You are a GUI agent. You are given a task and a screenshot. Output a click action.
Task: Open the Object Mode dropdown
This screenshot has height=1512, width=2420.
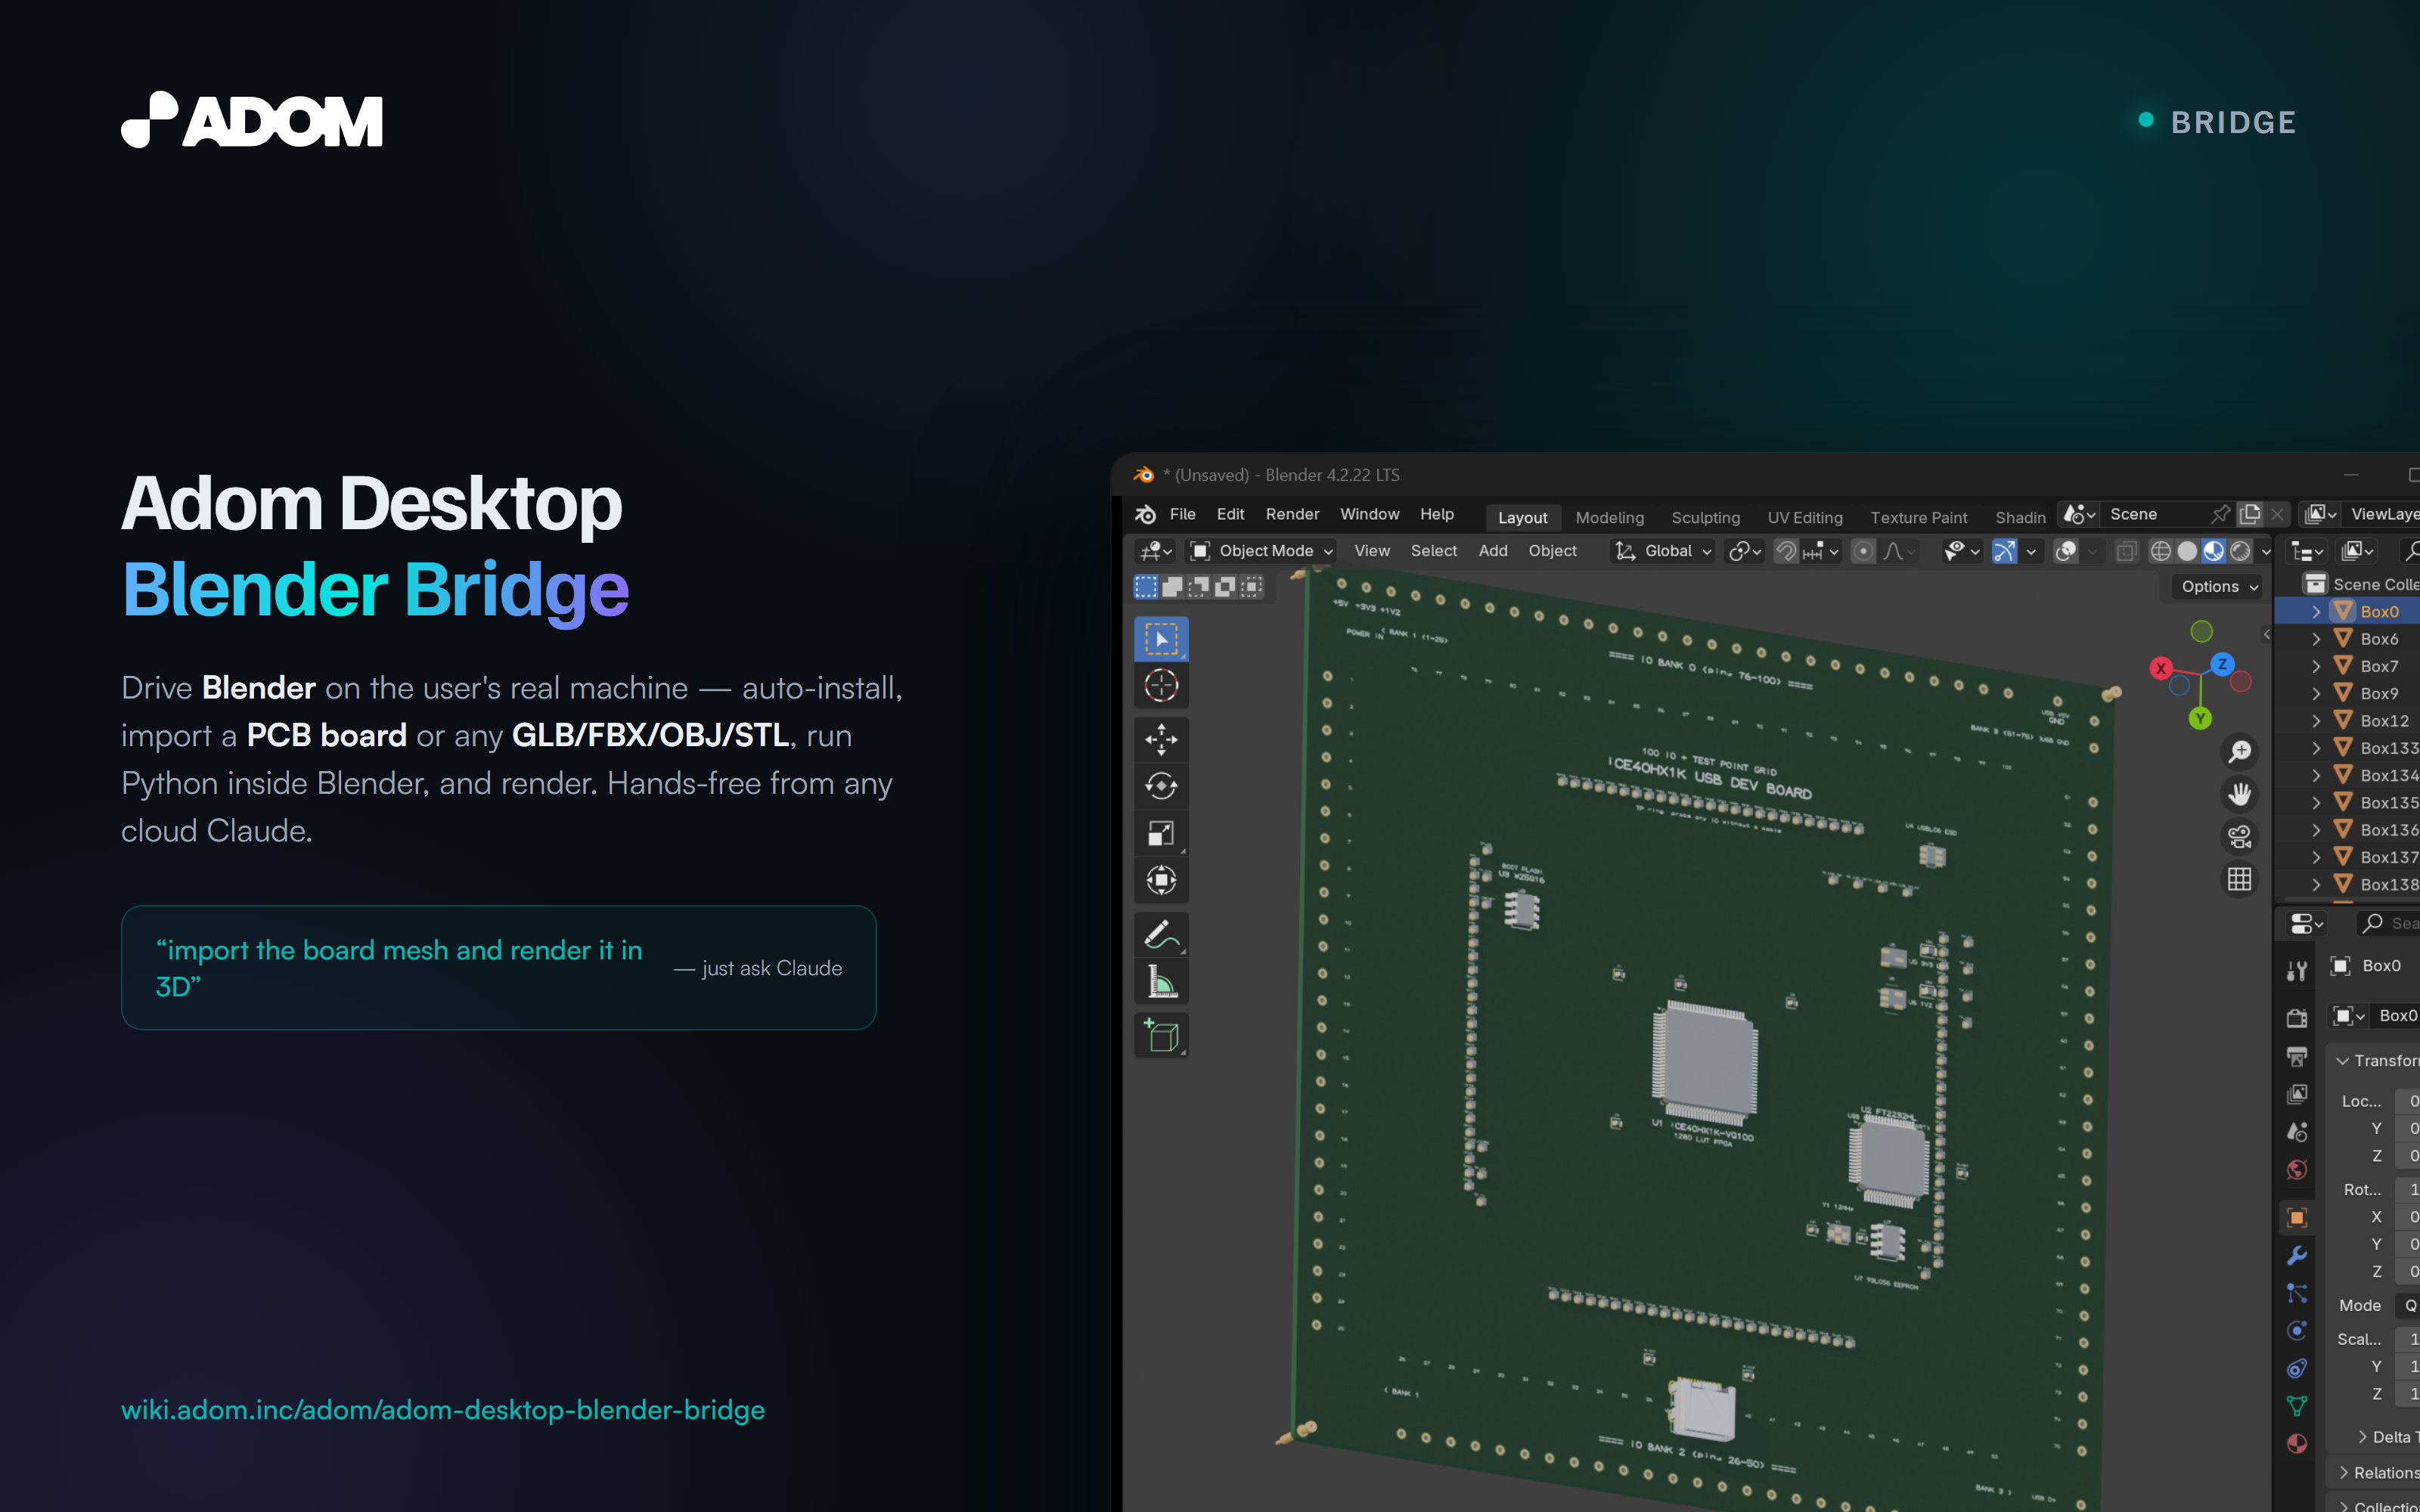coord(1262,551)
